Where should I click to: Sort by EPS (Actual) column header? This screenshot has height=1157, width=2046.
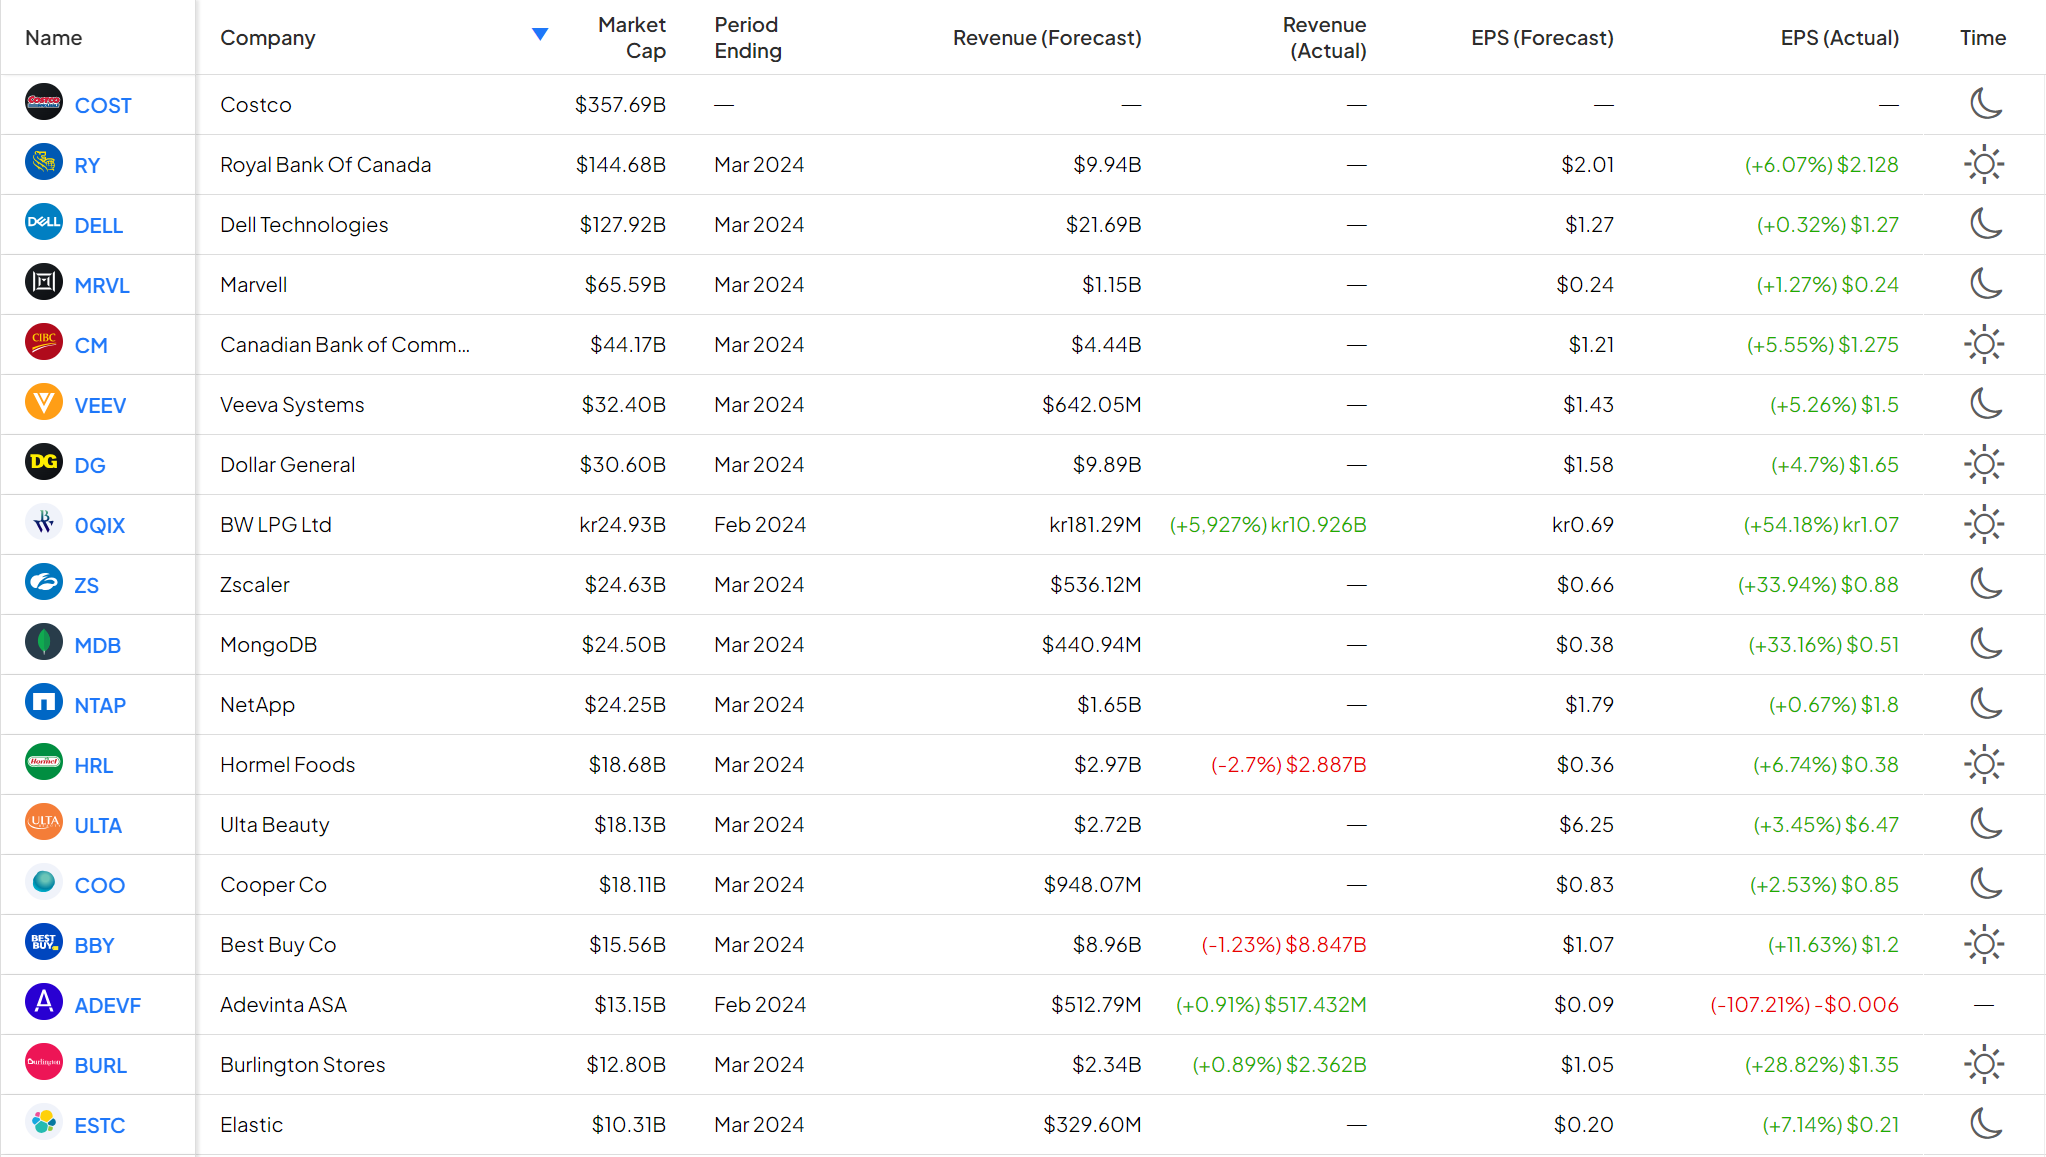coord(1839,38)
